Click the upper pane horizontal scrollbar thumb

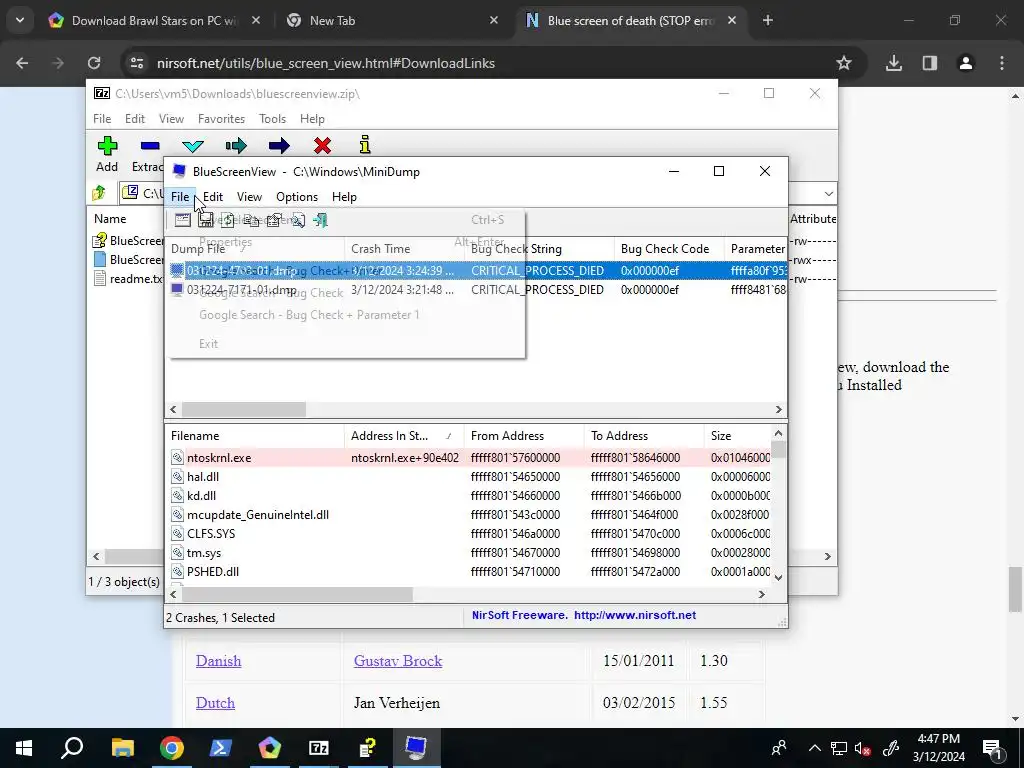click(x=244, y=409)
